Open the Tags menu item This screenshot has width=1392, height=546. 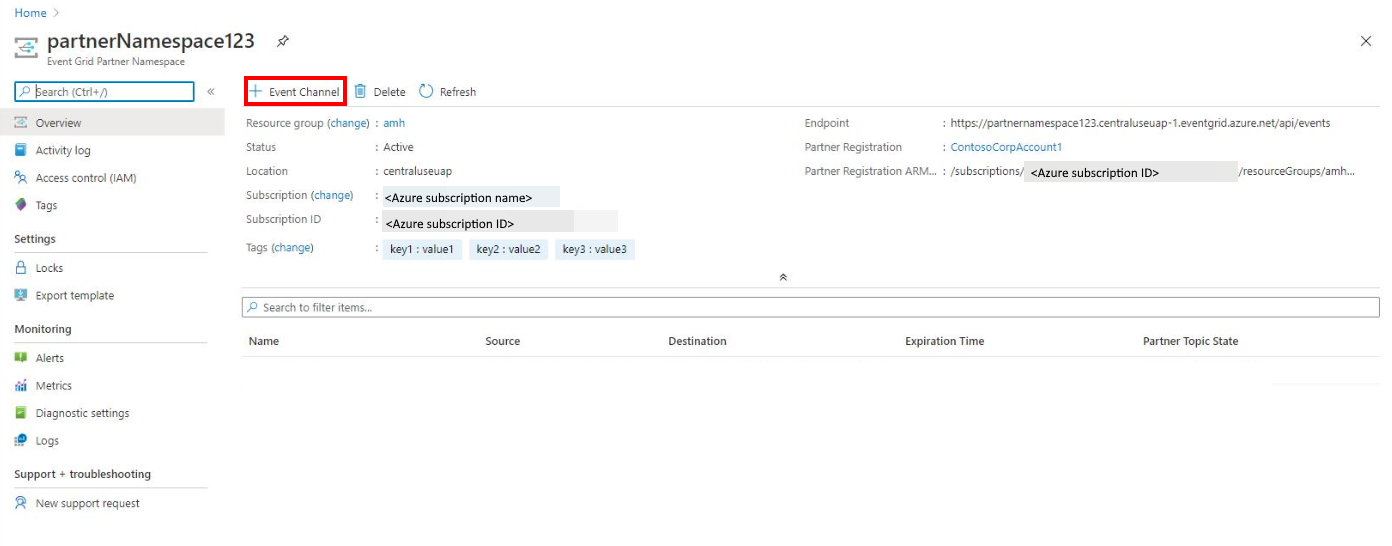(x=112, y=205)
